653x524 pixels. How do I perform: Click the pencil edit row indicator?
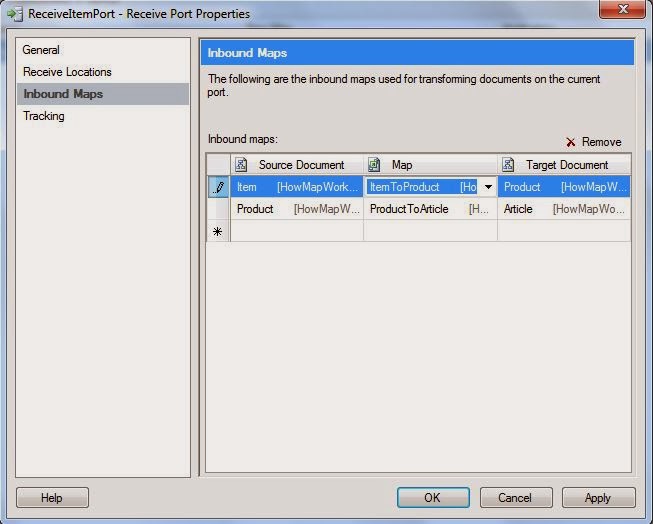click(218, 187)
